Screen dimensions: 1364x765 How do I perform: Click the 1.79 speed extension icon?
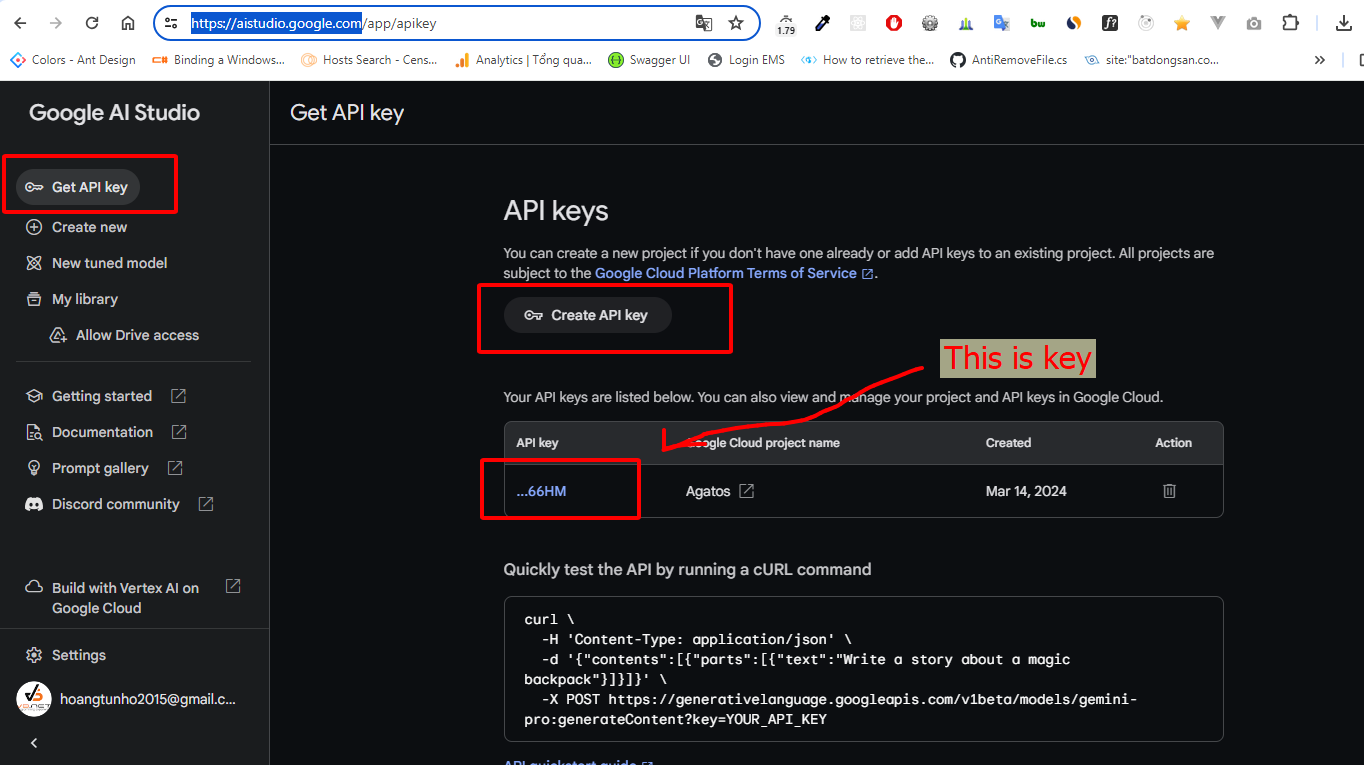point(786,24)
